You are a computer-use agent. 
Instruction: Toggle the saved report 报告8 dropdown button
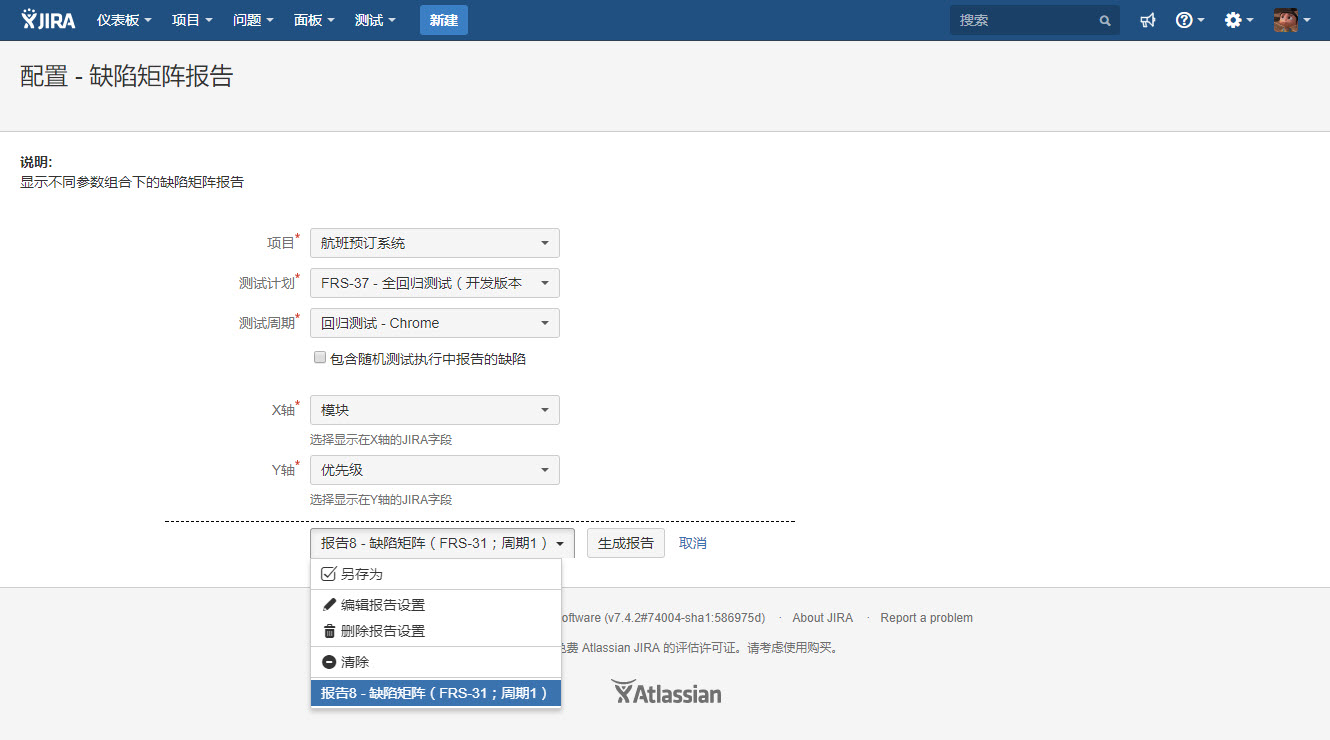(x=442, y=543)
